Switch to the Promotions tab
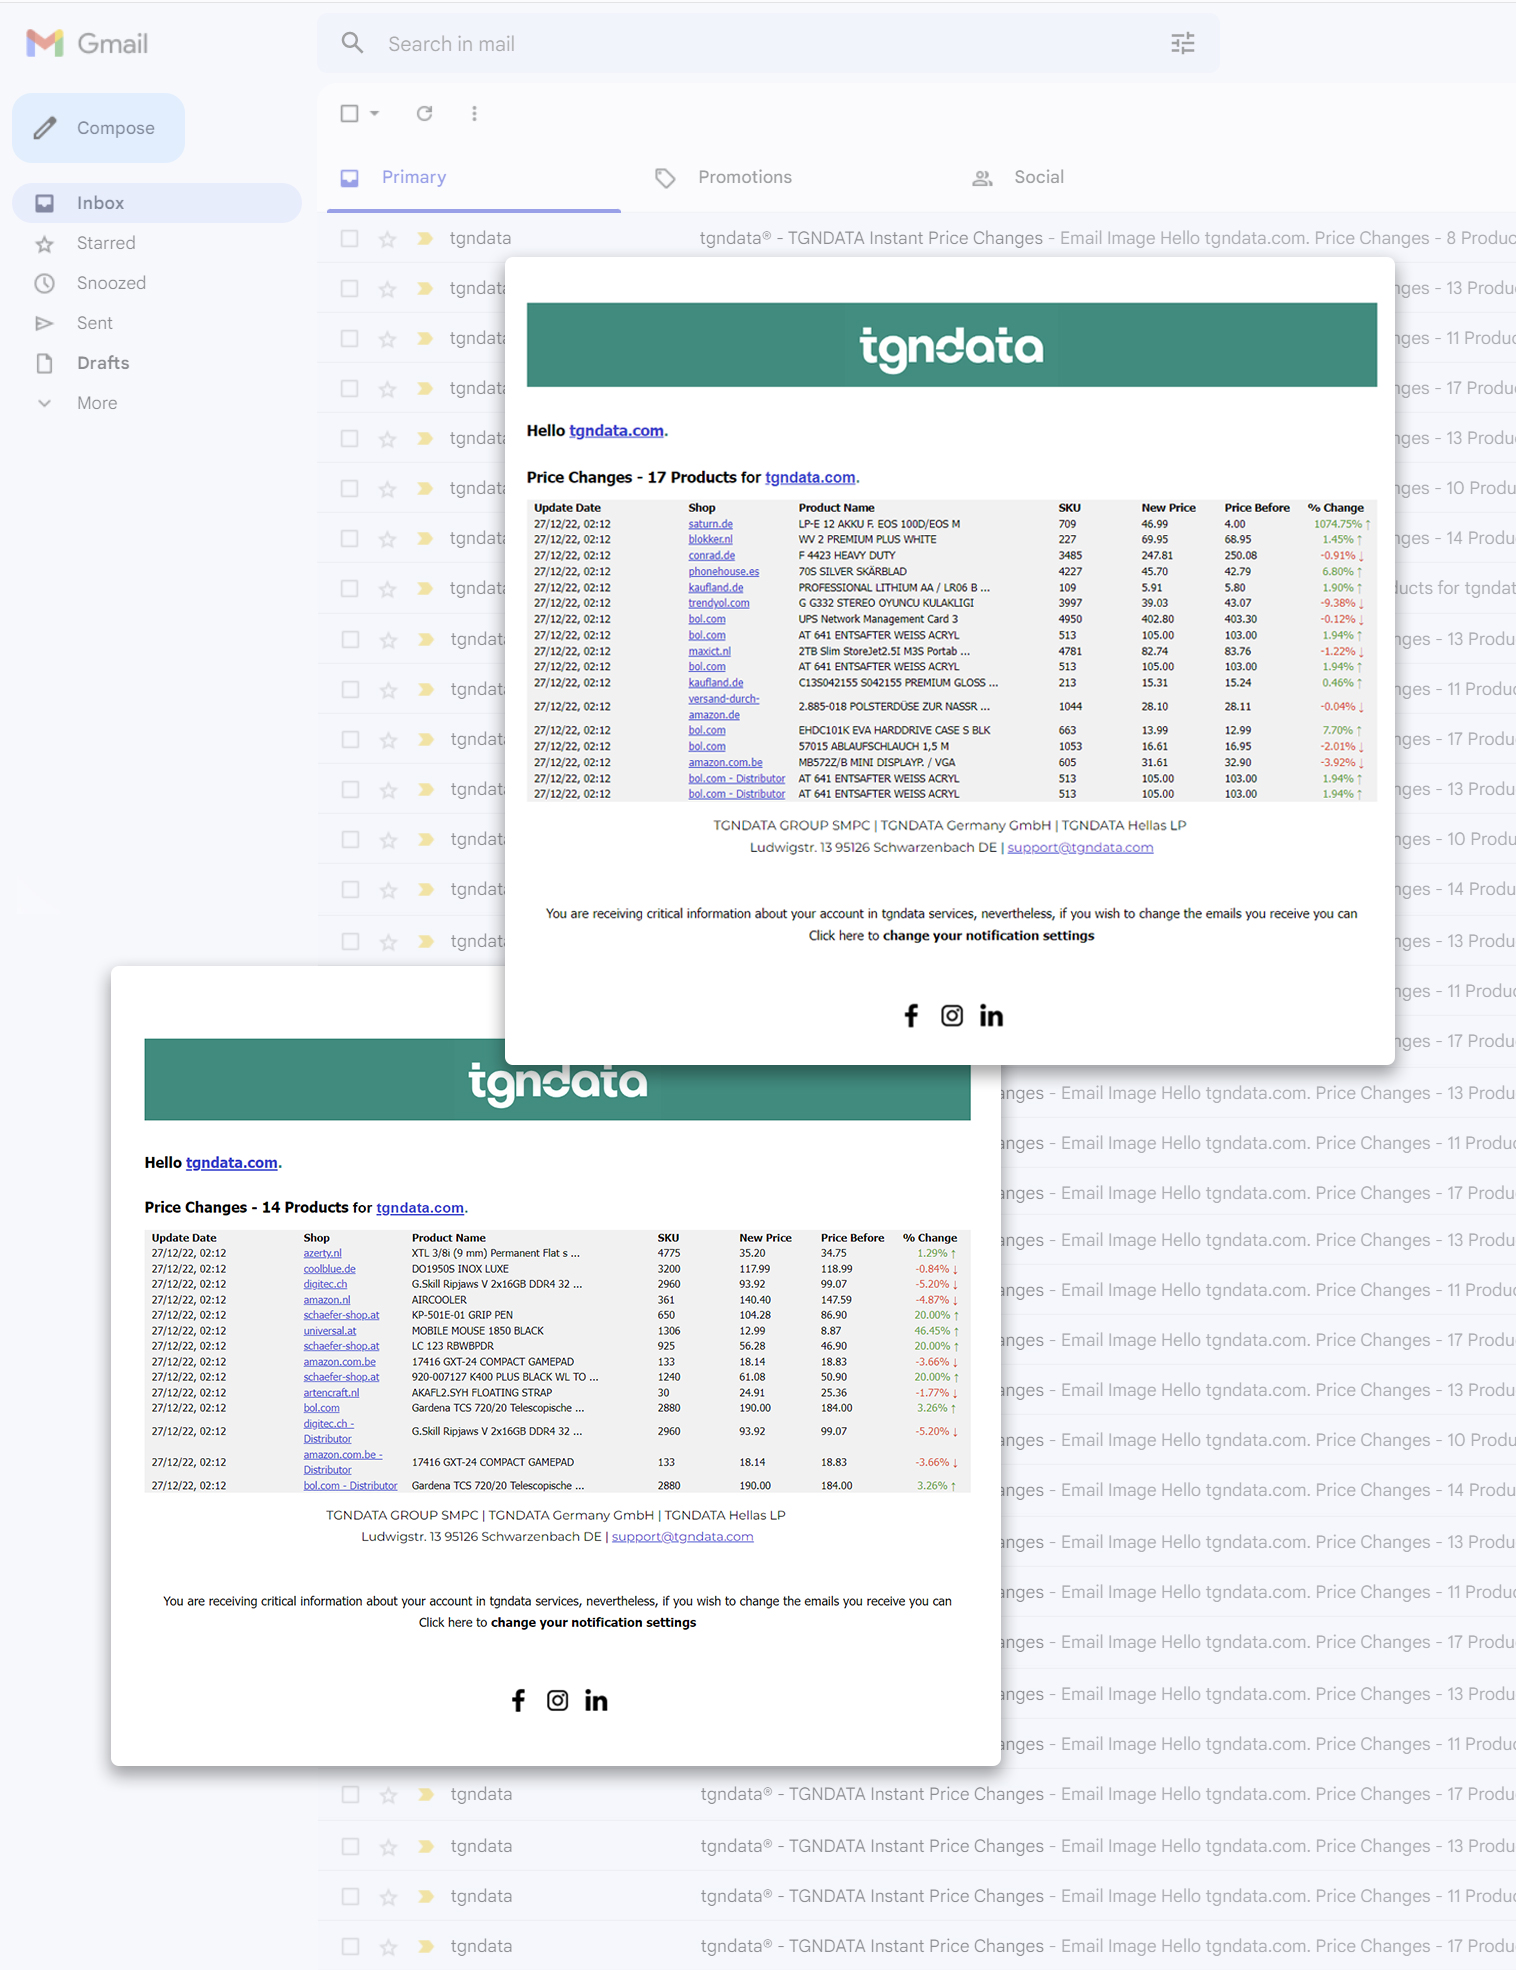Viewport: 1516px width, 1970px height. pos(745,177)
